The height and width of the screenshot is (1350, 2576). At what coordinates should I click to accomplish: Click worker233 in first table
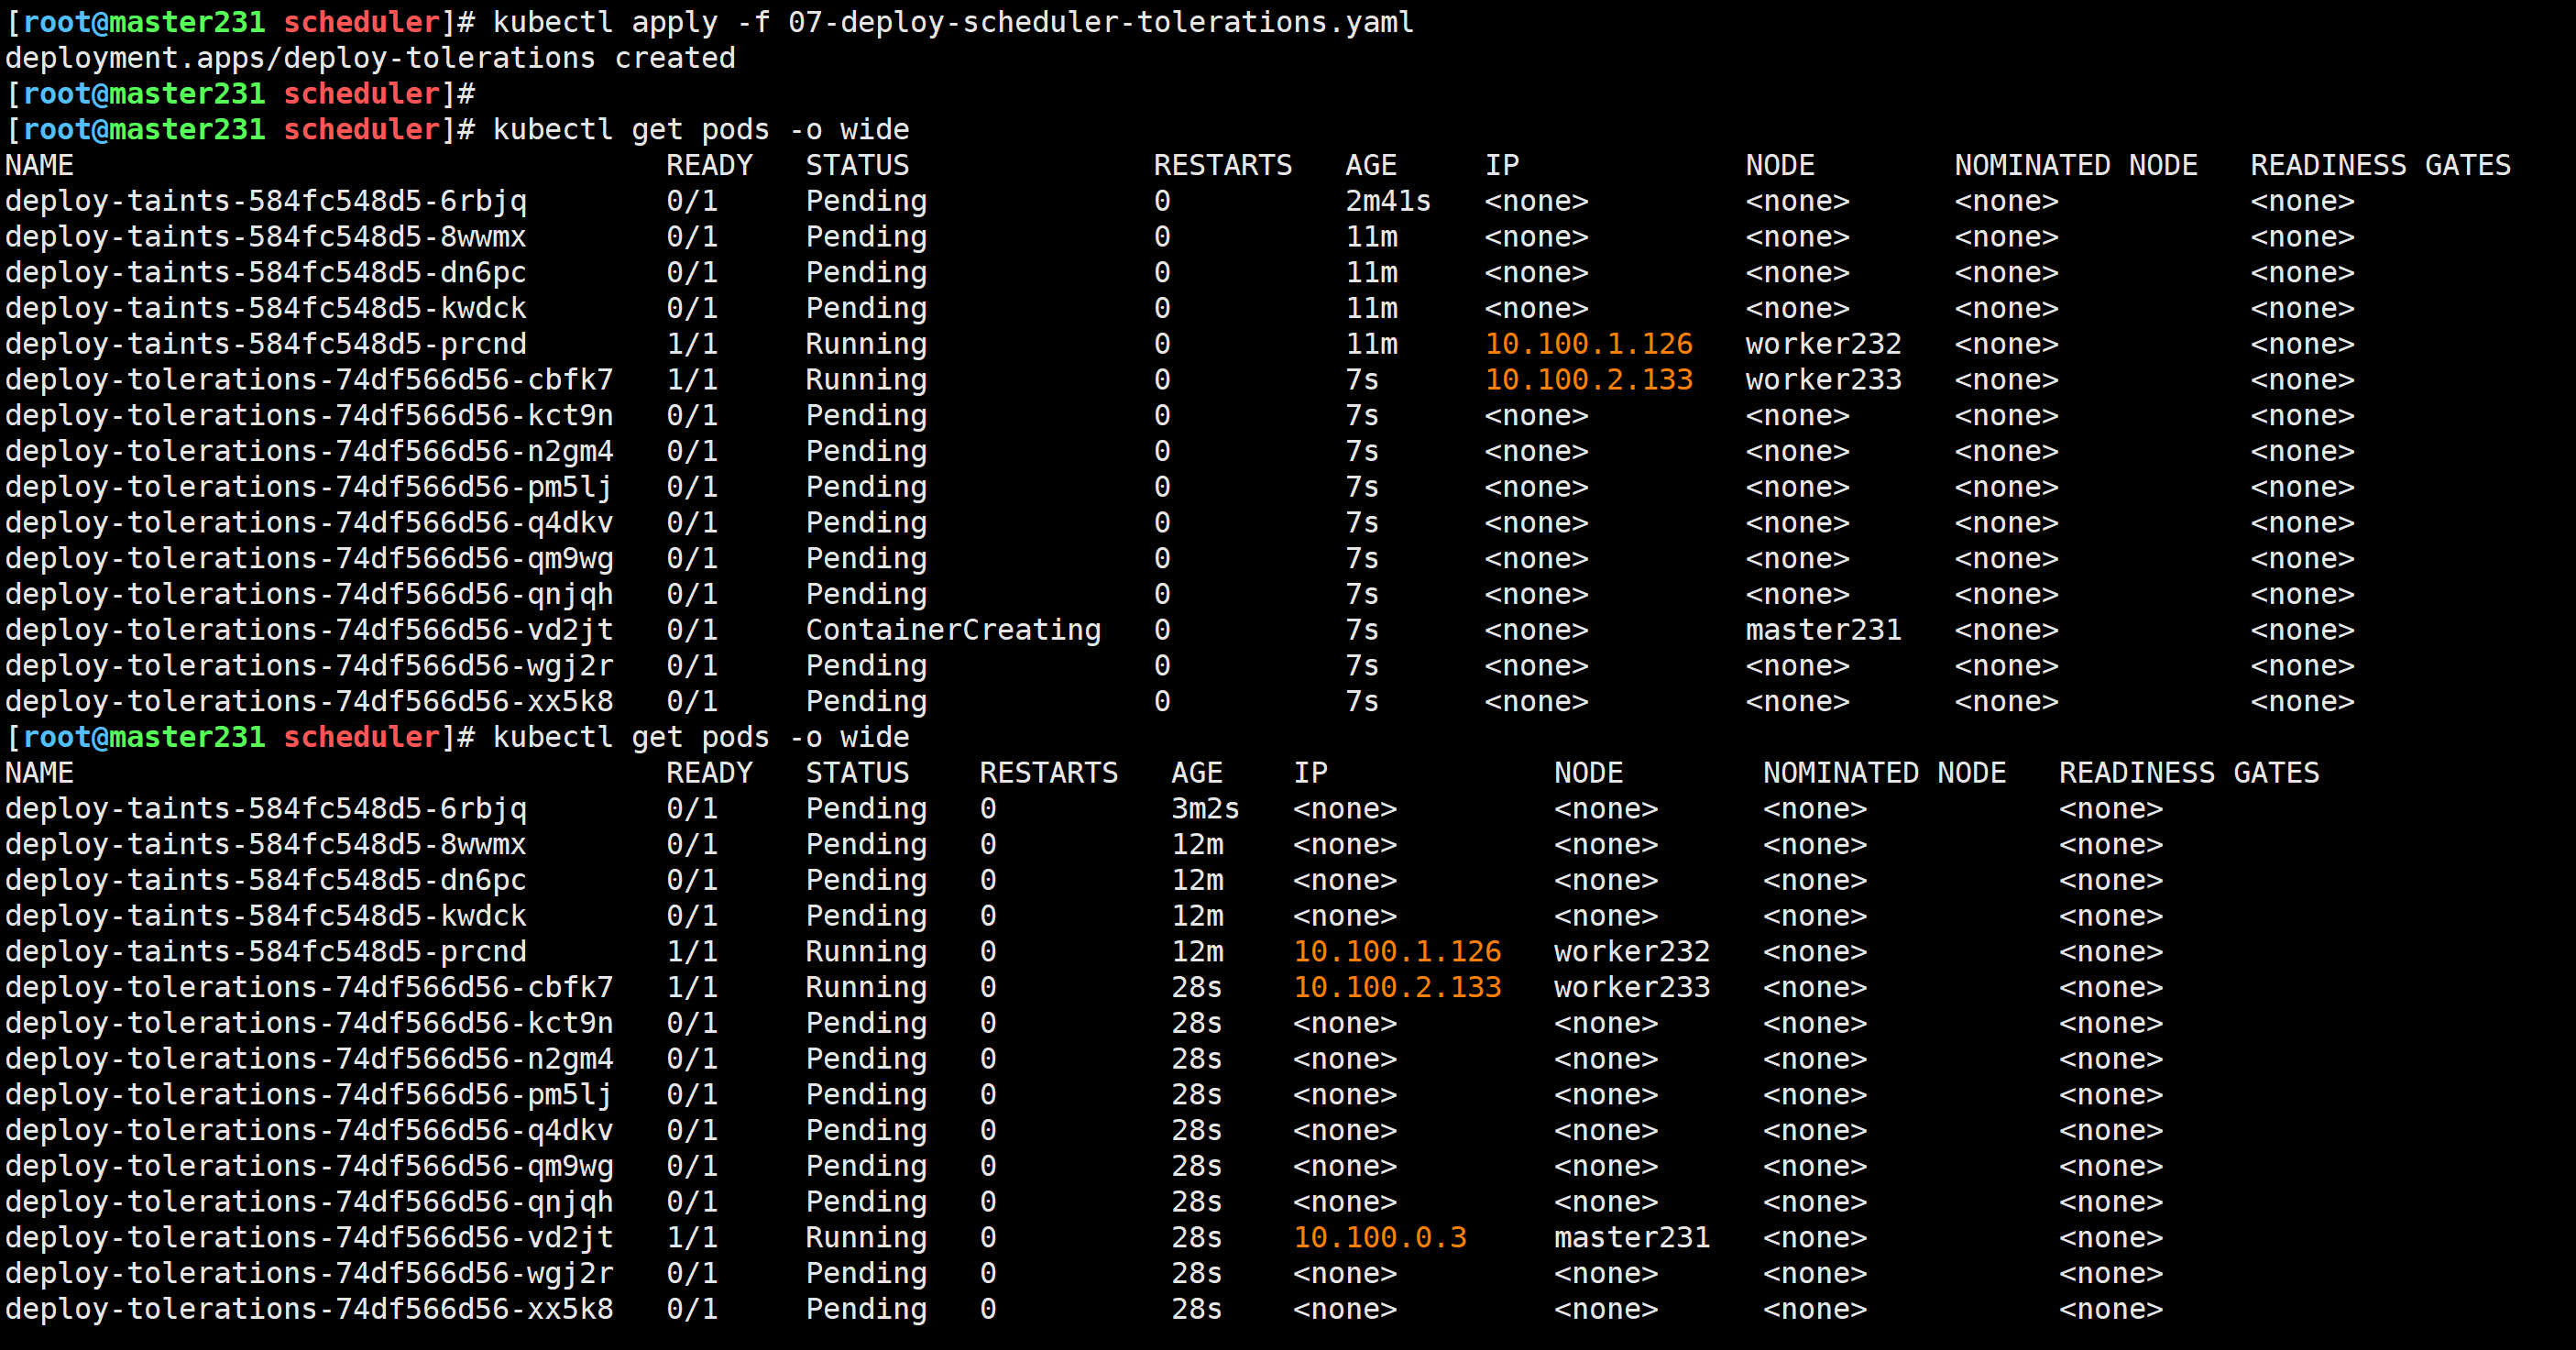(1822, 380)
